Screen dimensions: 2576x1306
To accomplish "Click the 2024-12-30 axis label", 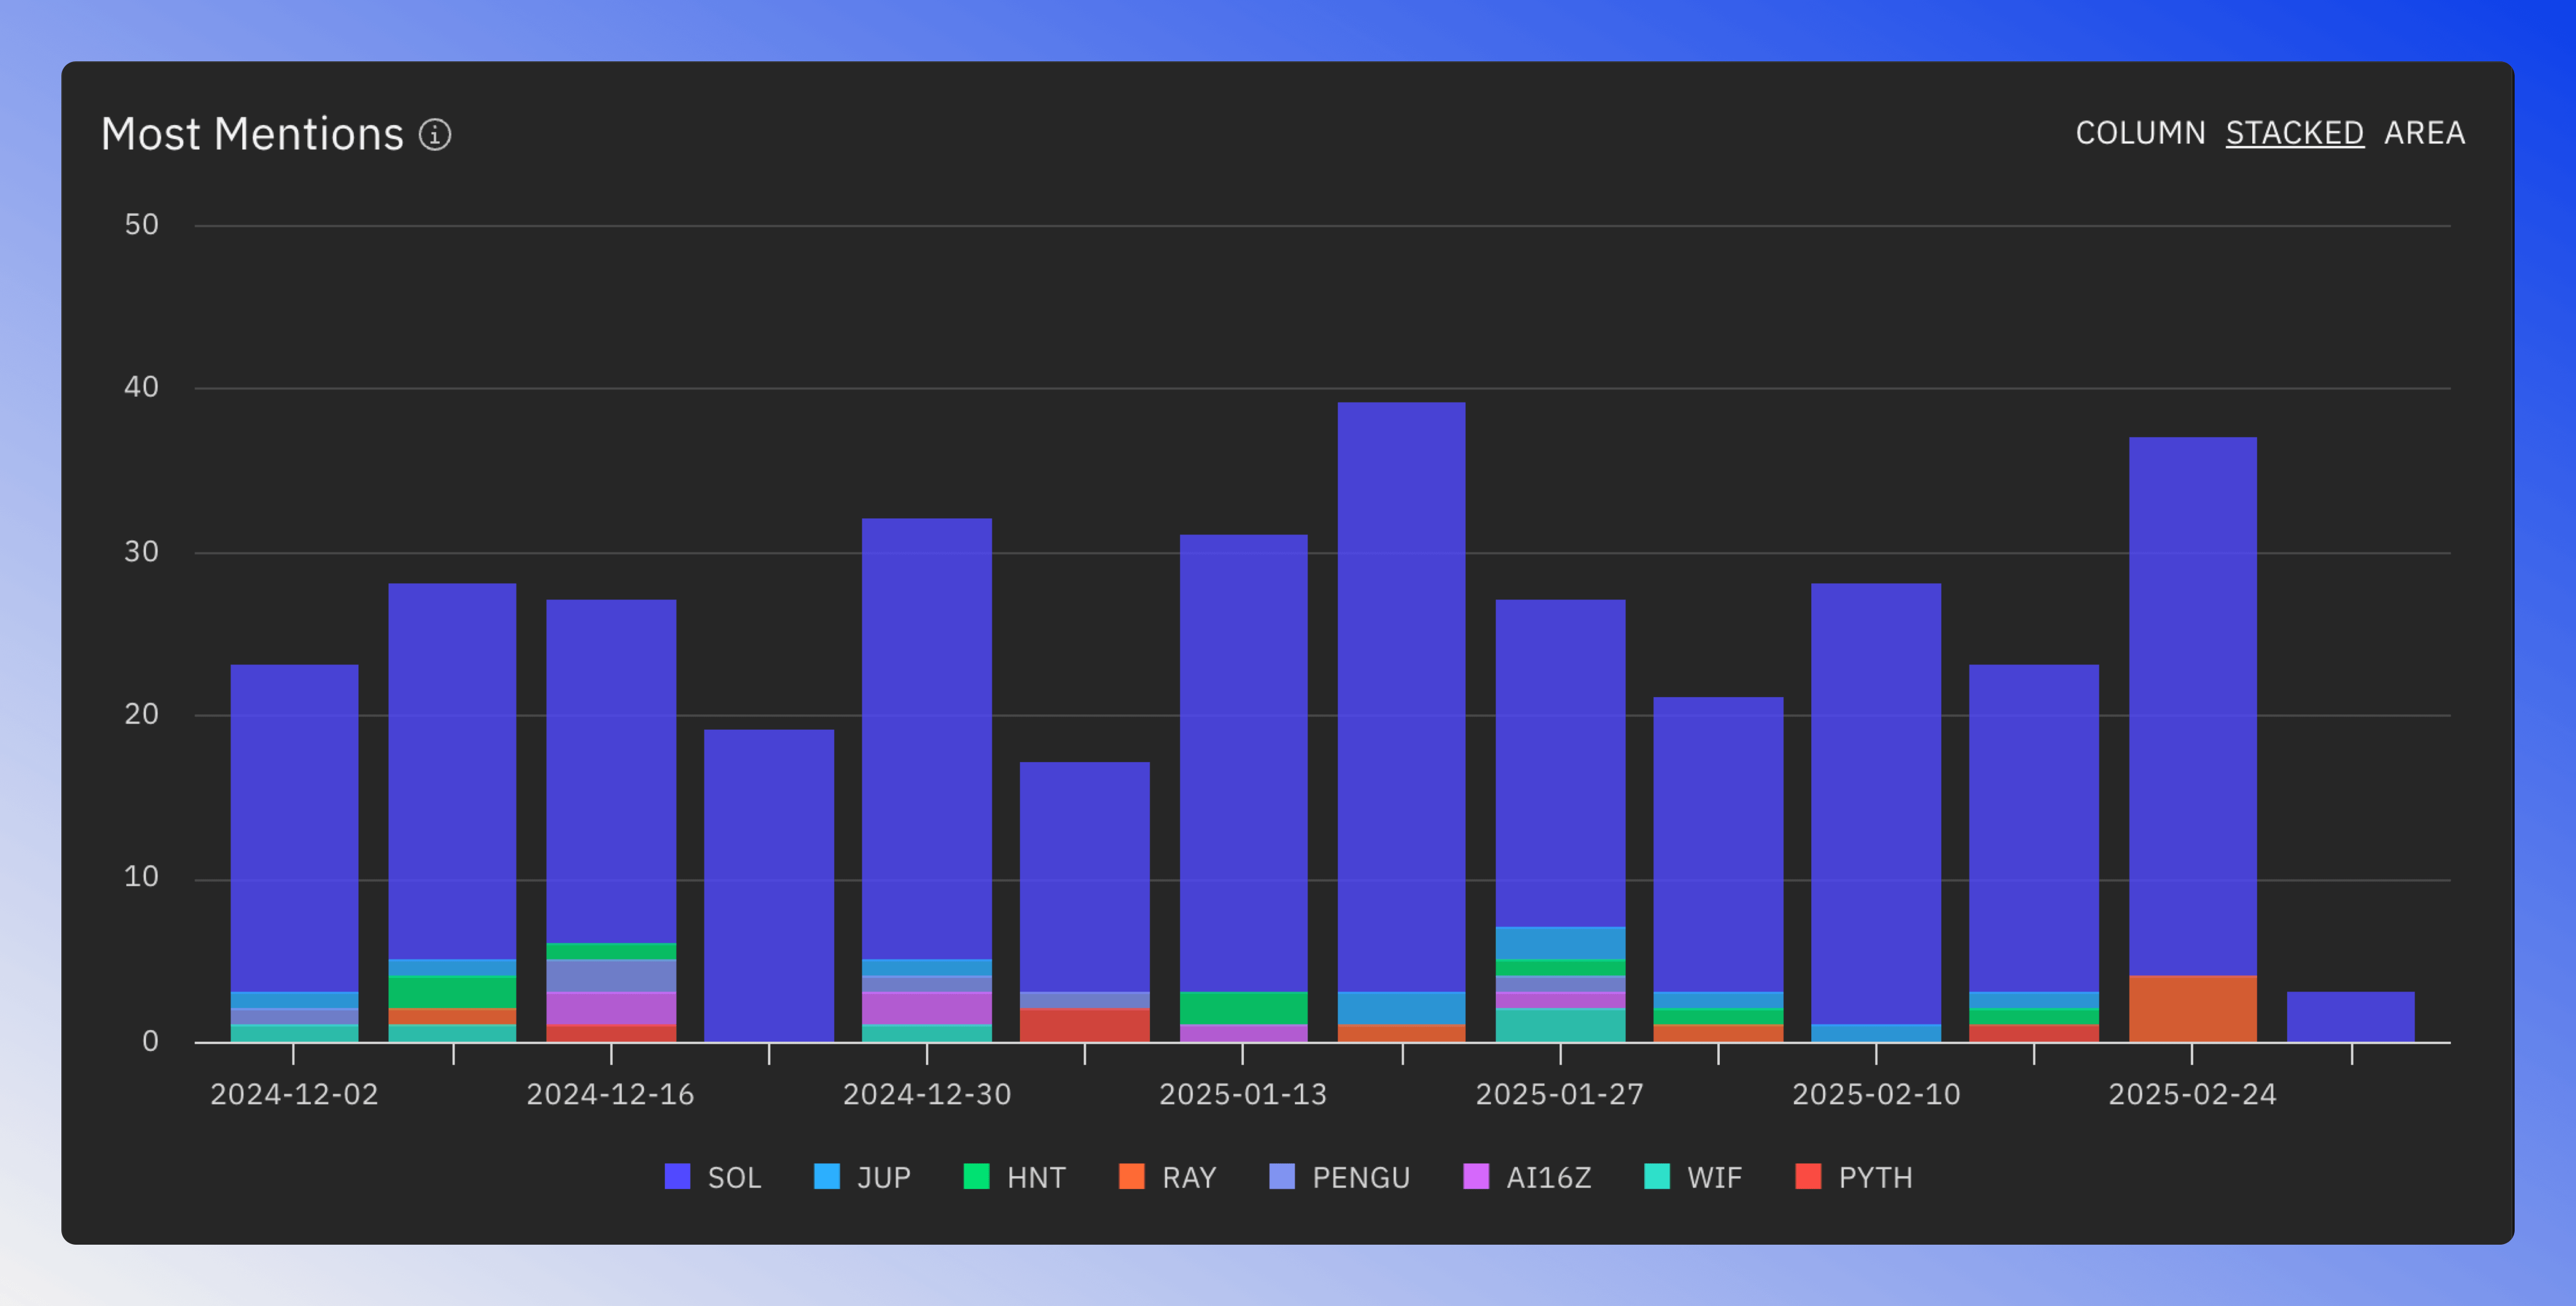I will (x=927, y=1094).
